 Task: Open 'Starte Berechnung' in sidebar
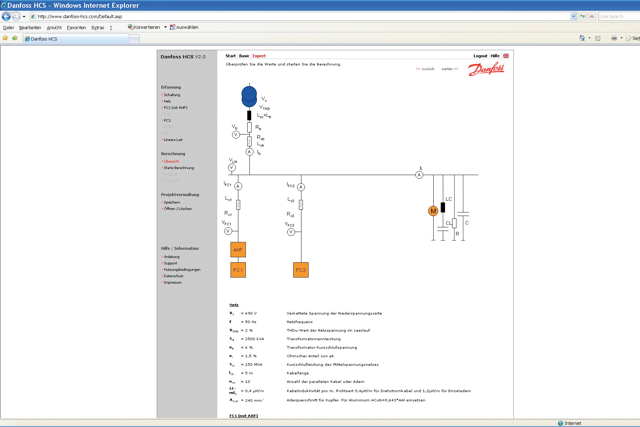coord(179,168)
